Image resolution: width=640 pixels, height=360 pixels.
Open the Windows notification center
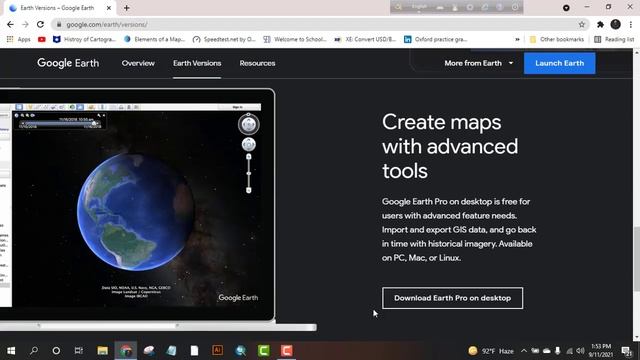pyautogui.click(x=626, y=351)
